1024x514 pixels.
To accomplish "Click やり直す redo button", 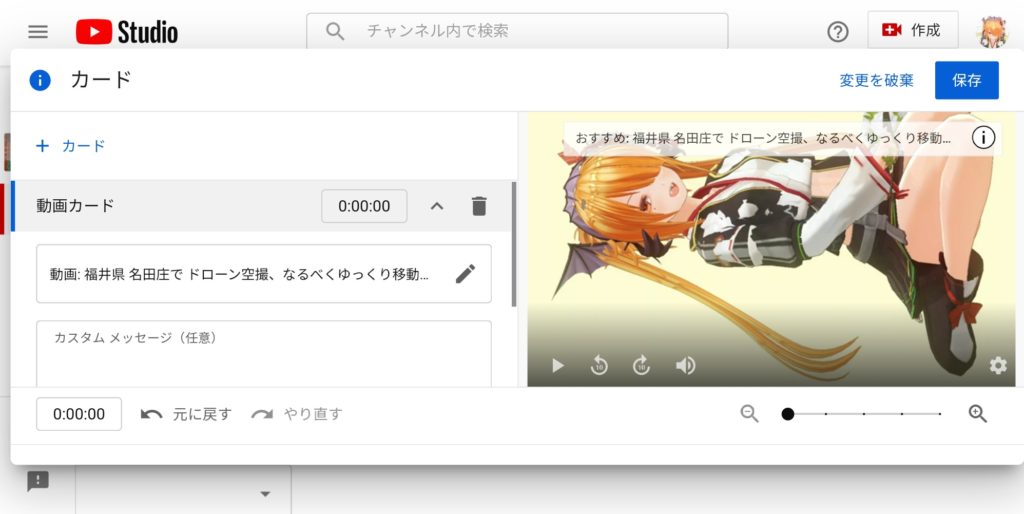I will click(296, 414).
